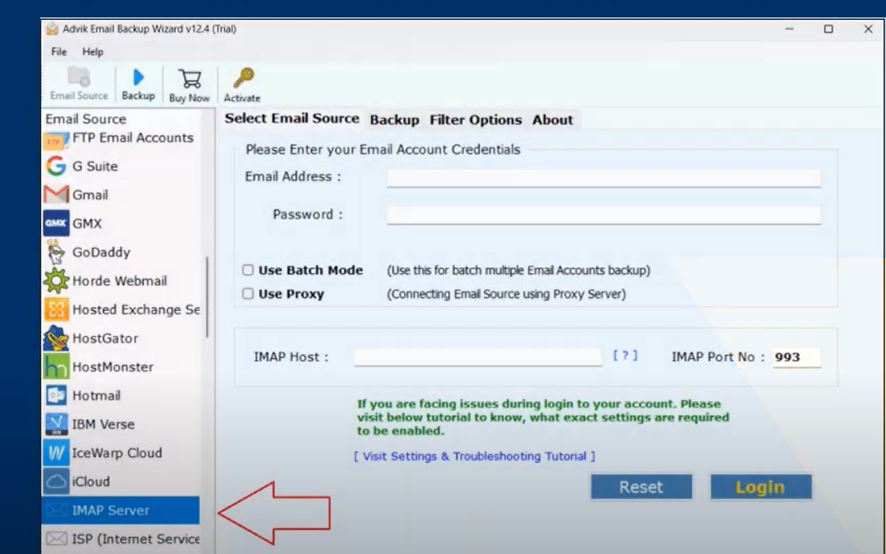This screenshot has height=554, width=886.
Task: Click the Reset button
Action: 641,487
